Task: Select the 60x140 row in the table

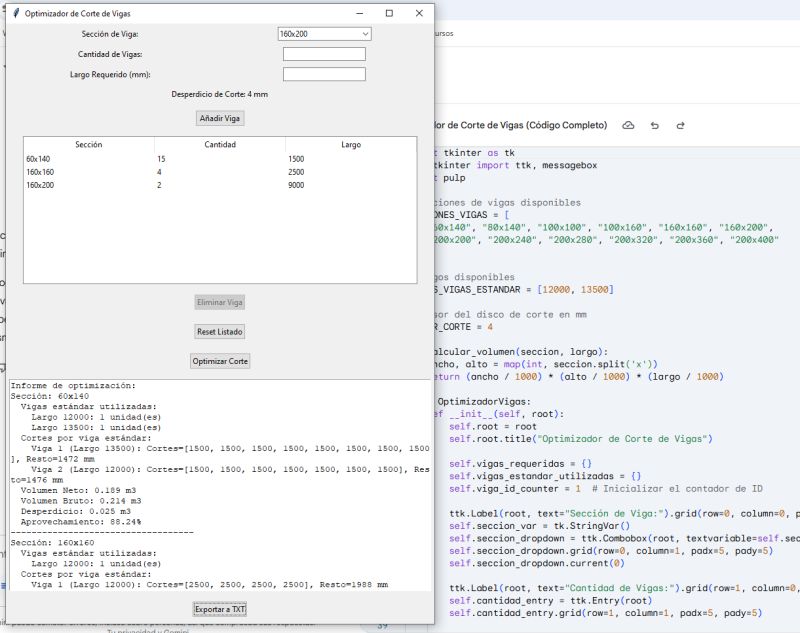Action: pyautogui.click(x=220, y=159)
